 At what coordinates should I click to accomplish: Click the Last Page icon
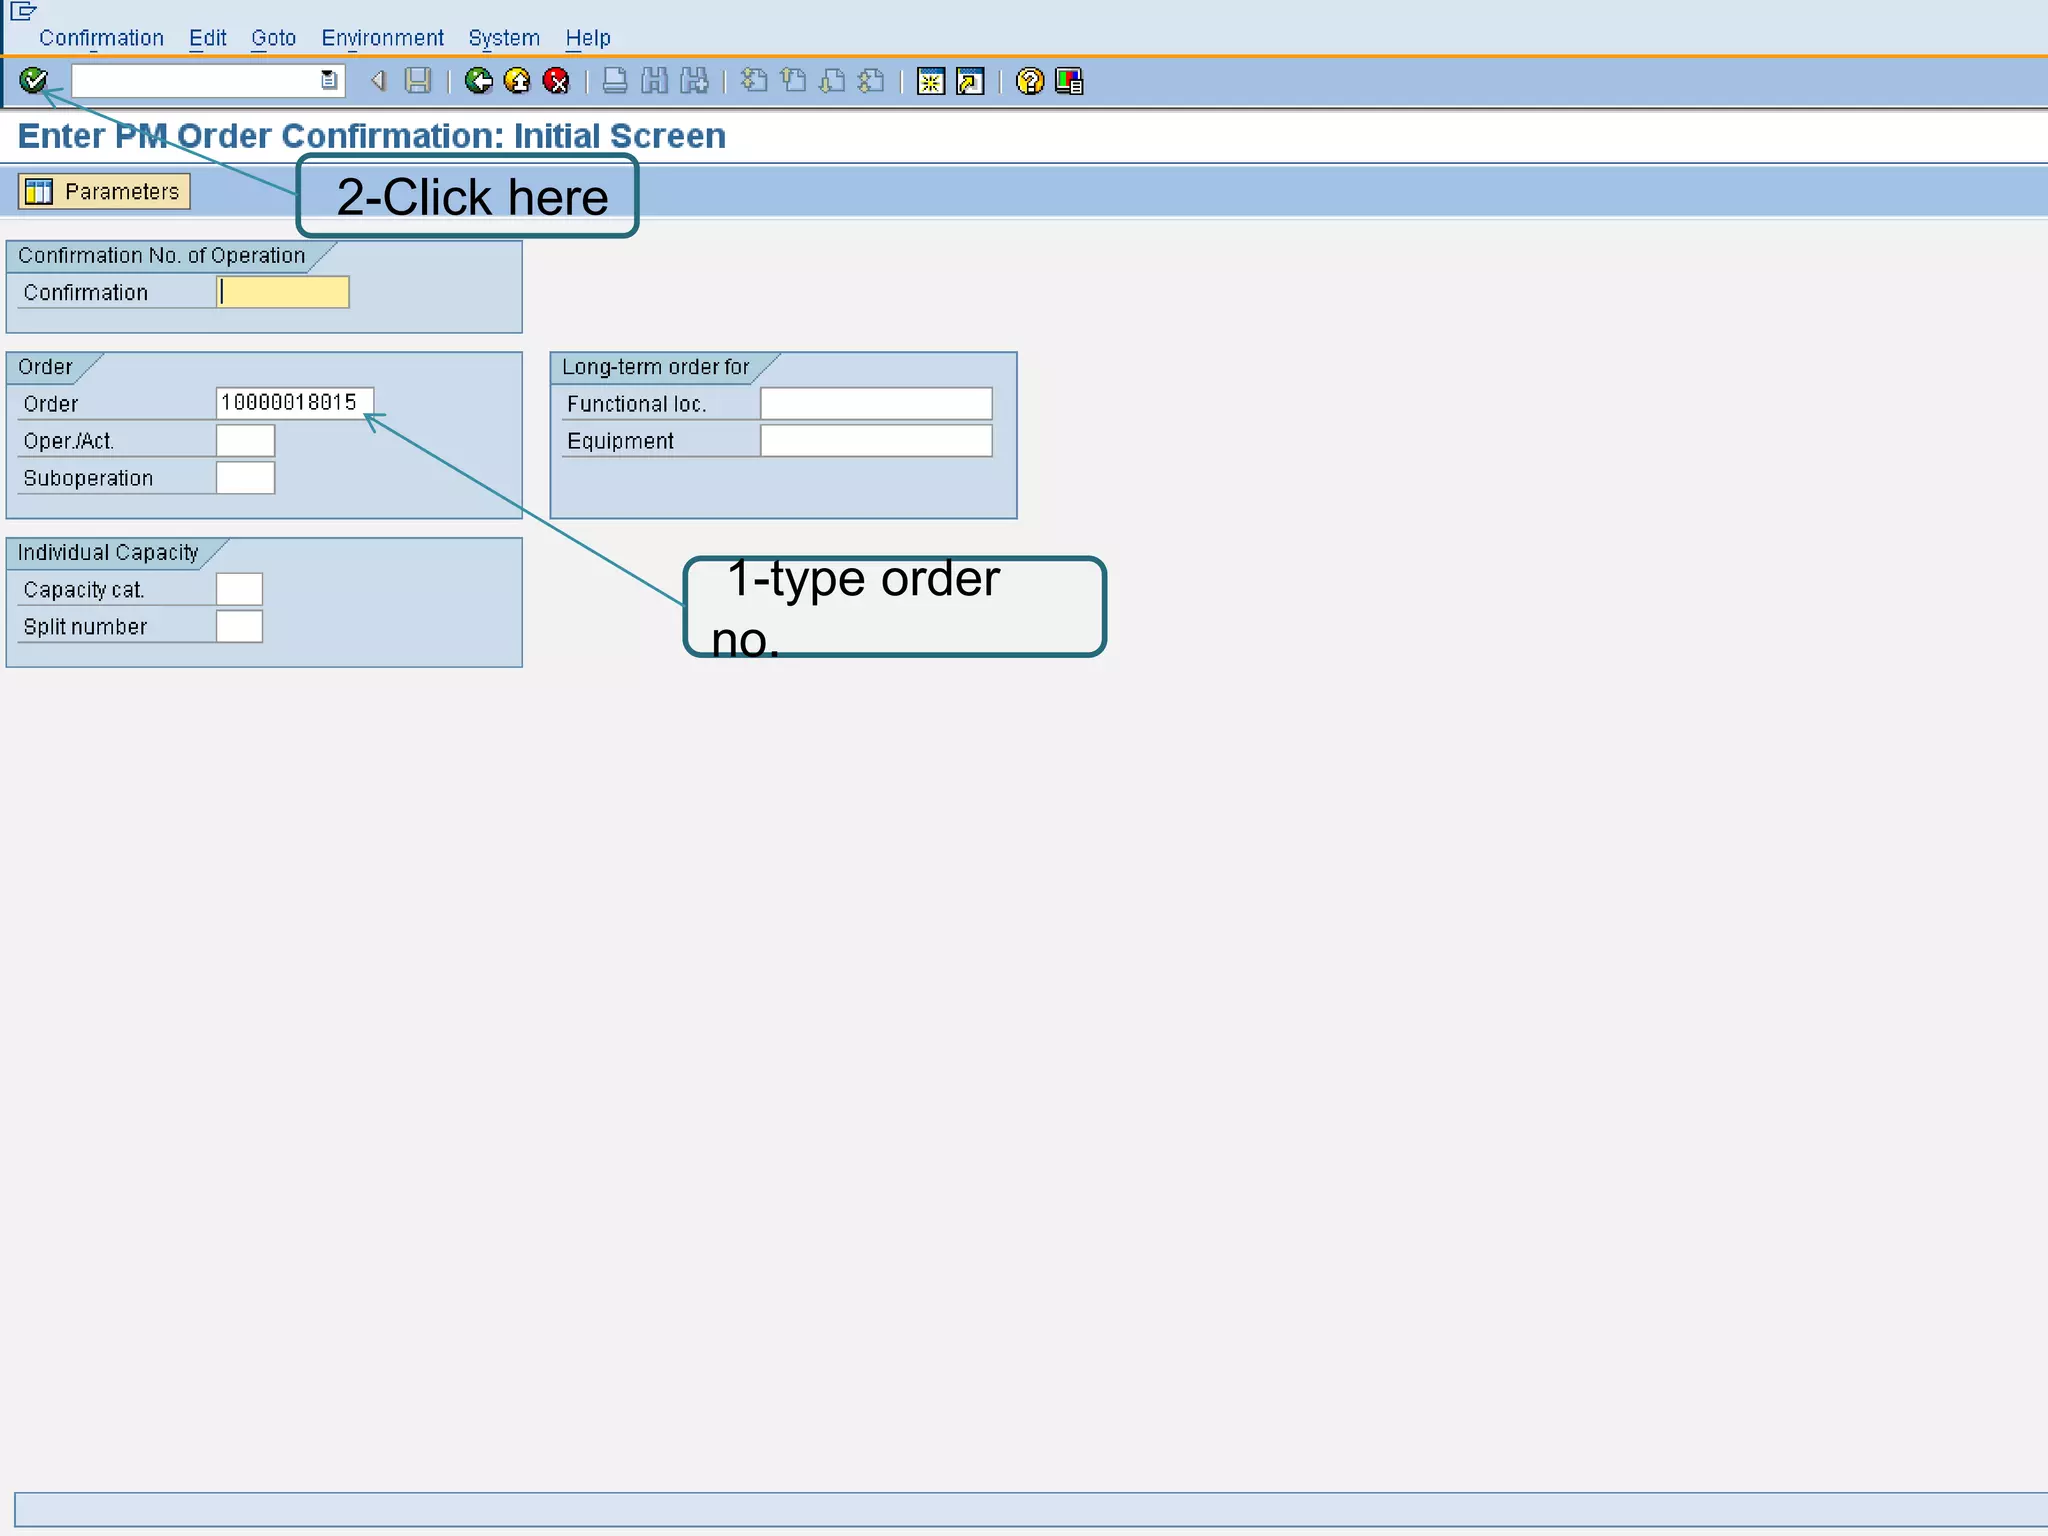872,81
